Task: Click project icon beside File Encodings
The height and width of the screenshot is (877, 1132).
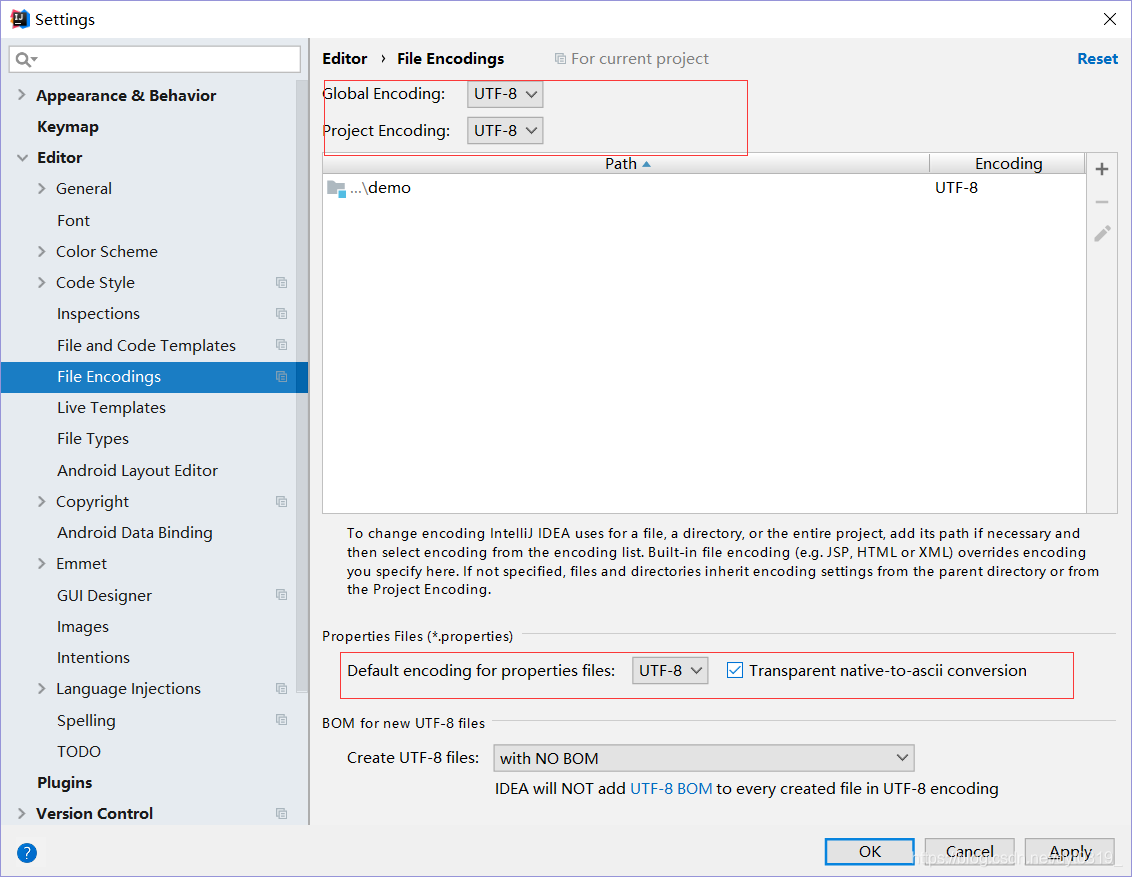Action: (x=282, y=376)
